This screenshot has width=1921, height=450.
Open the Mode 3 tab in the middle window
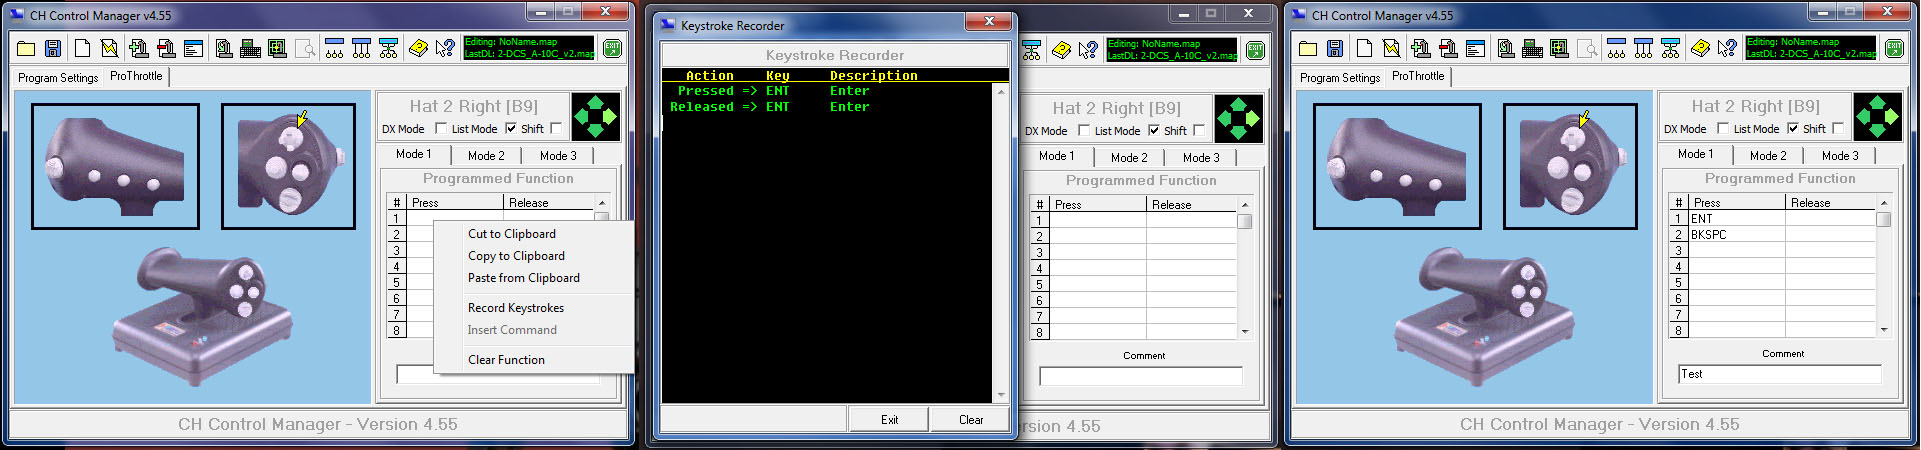[1201, 158]
